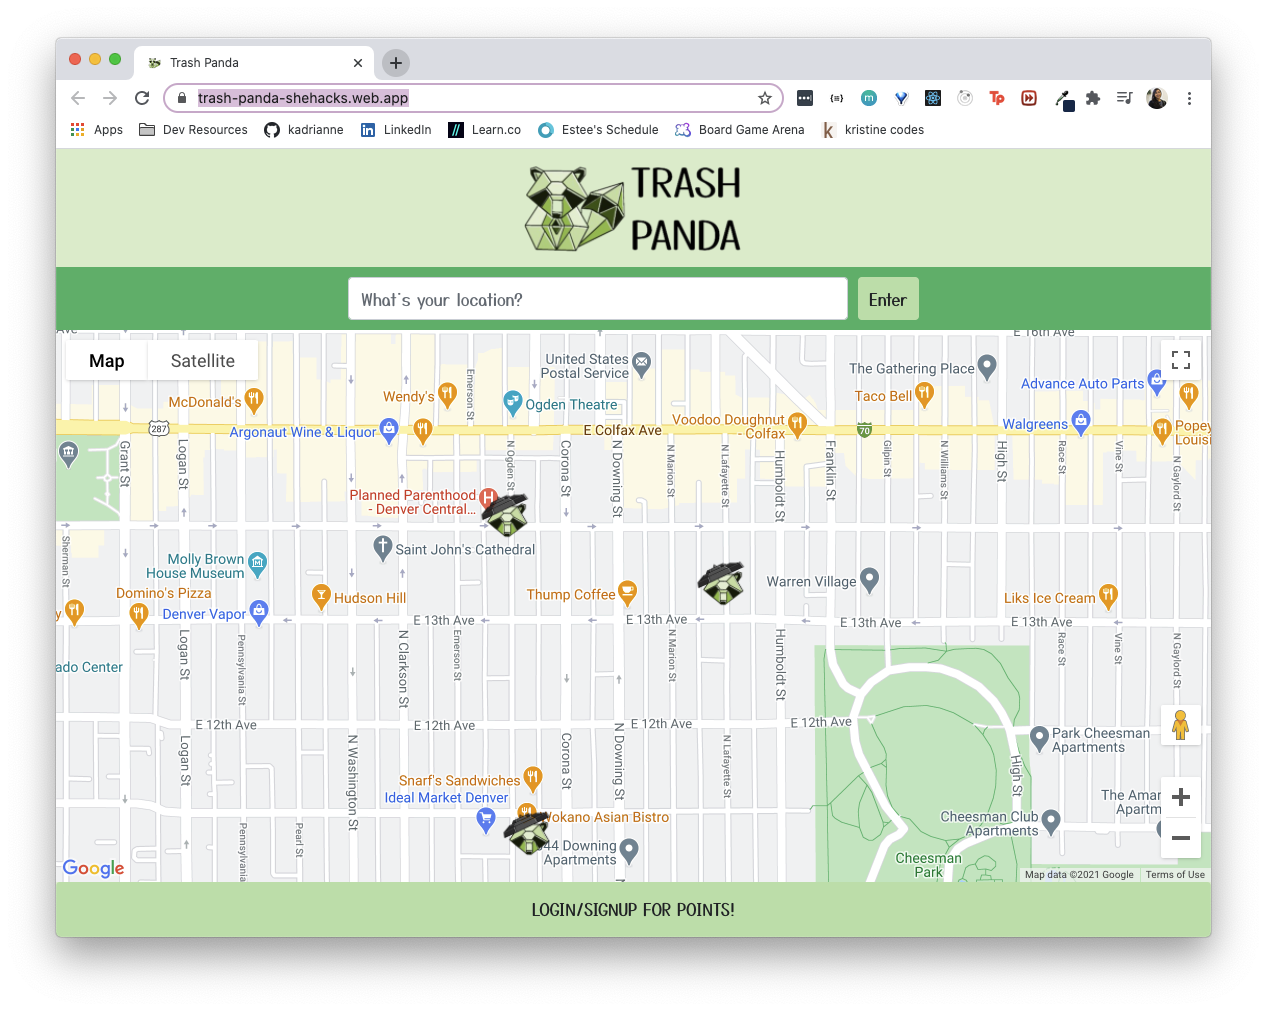Click the browser address bar URL
The width and height of the screenshot is (1267, 1011).
(x=303, y=98)
